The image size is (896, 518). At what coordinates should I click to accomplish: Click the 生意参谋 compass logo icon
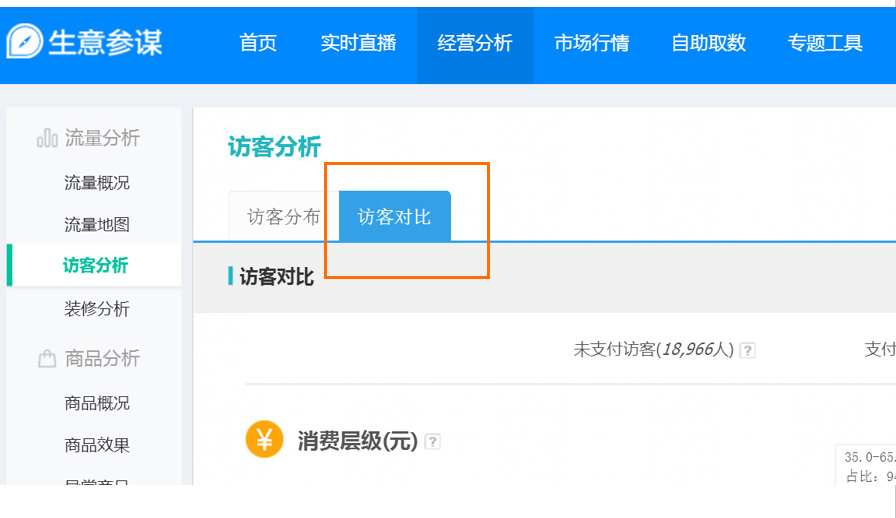click(25, 41)
